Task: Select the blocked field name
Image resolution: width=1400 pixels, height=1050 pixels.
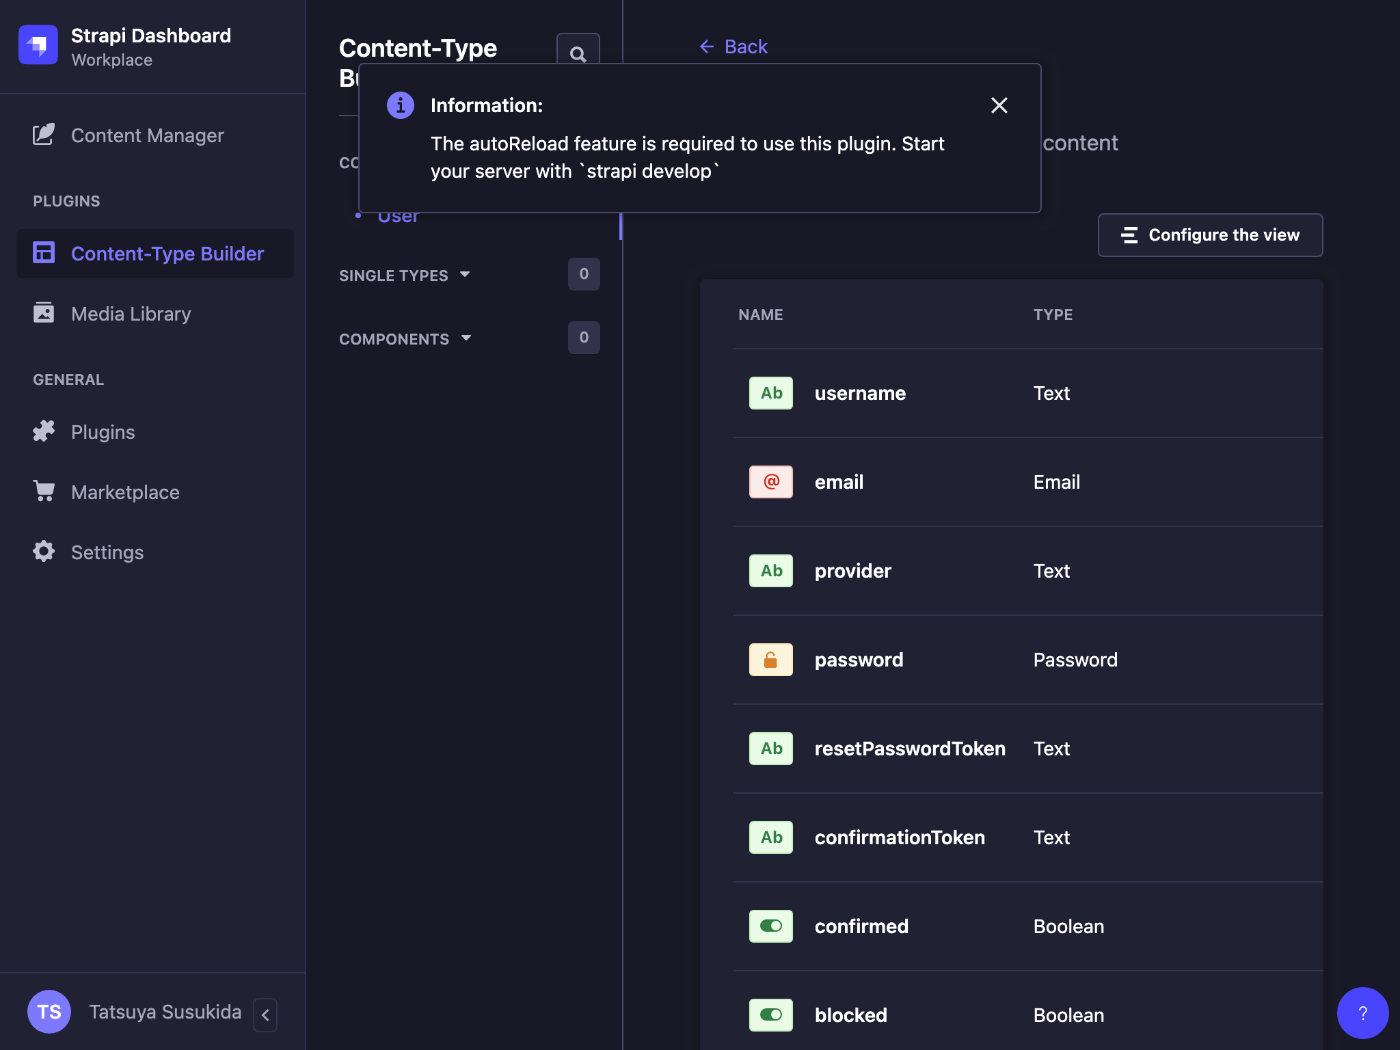Action: click(851, 1015)
